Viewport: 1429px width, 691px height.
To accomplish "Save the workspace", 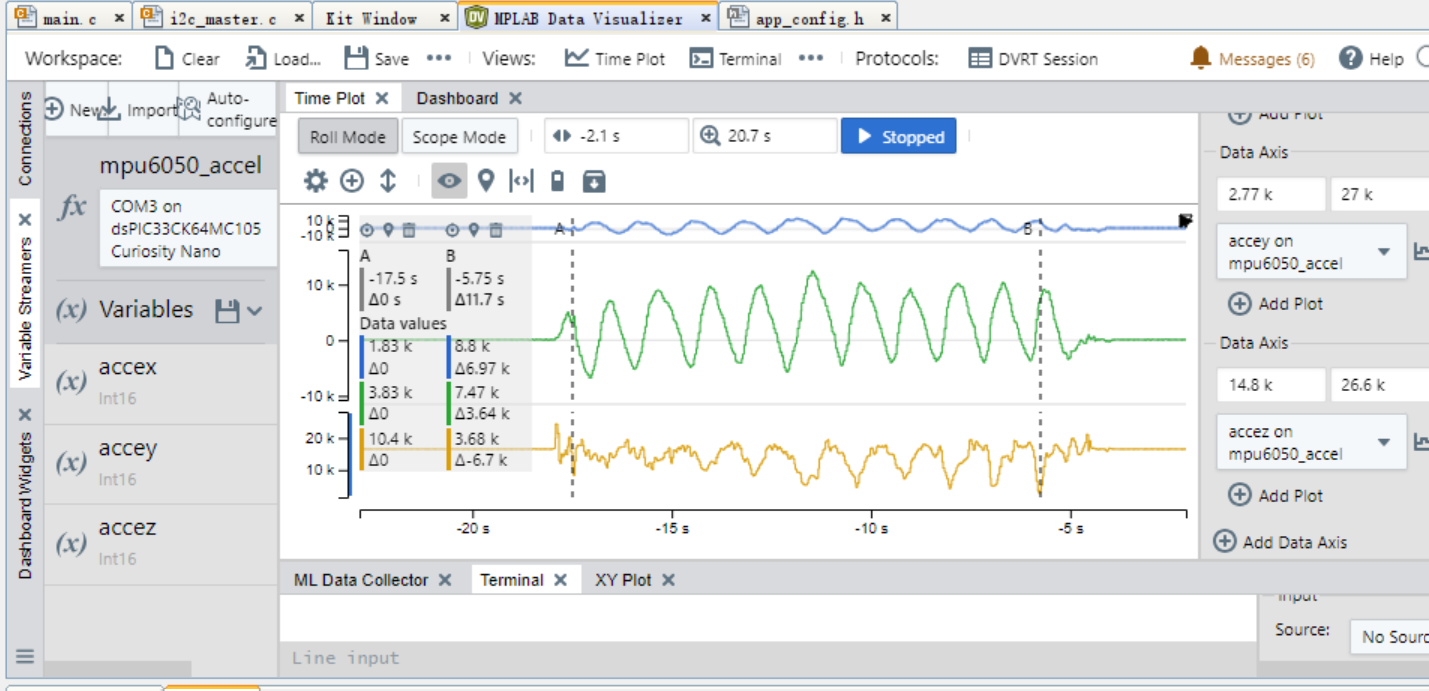I will pyautogui.click(x=377, y=58).
